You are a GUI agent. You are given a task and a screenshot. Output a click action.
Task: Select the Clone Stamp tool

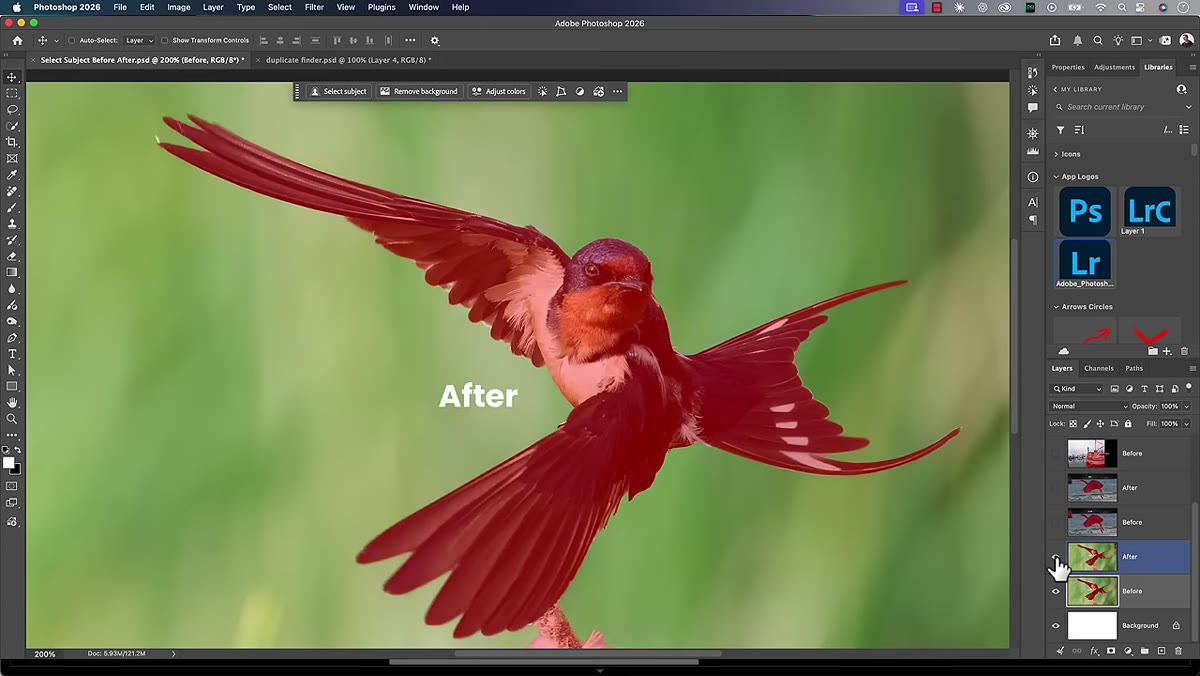[x=12, y=224]
